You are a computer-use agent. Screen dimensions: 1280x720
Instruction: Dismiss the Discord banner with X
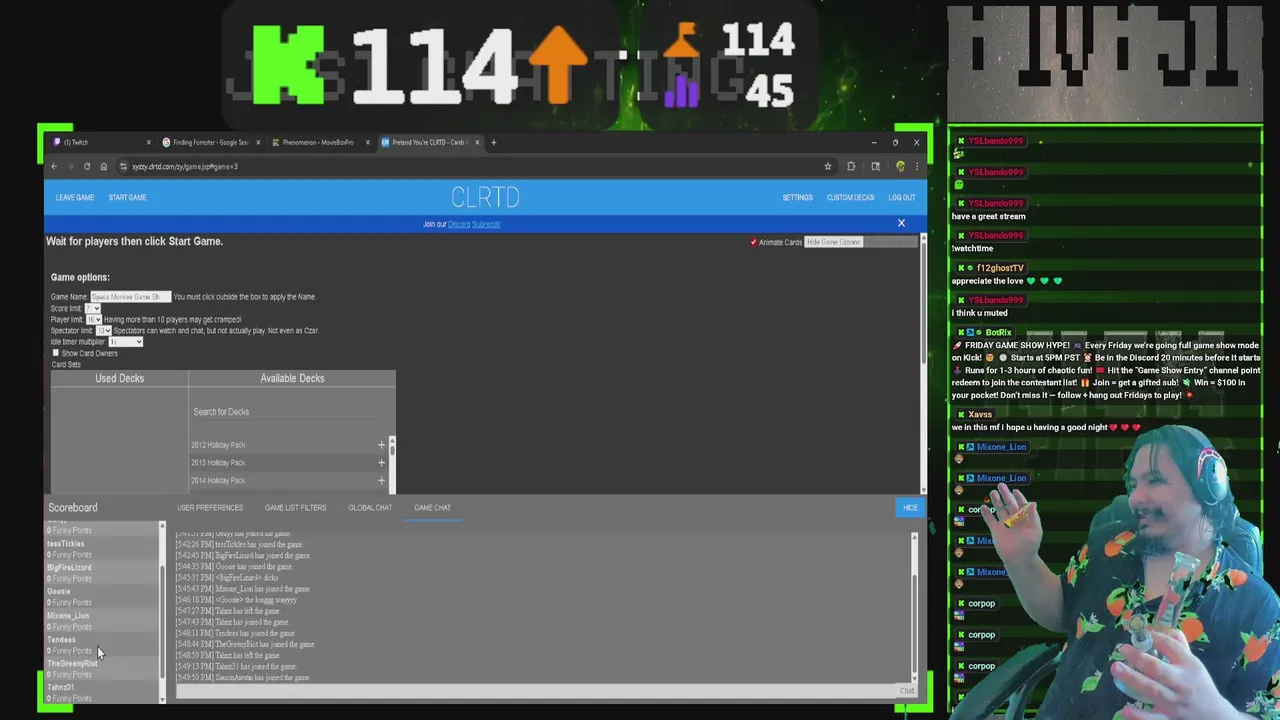pos(901,223)
